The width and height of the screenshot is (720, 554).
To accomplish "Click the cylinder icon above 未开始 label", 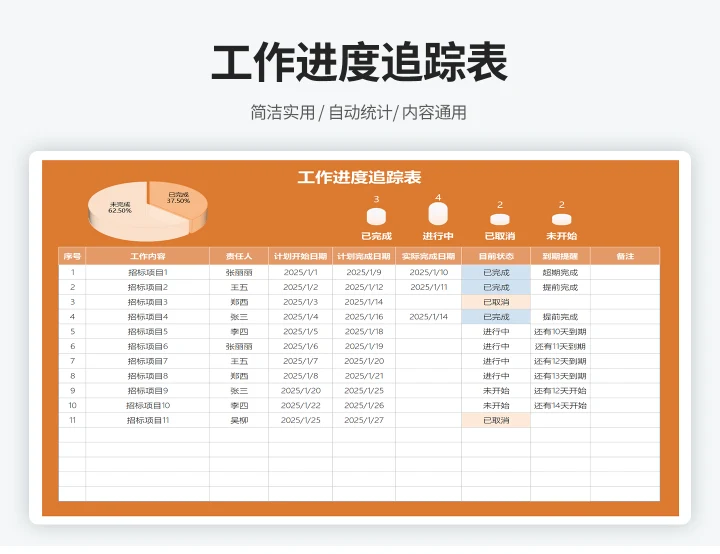I will [562, 219].
